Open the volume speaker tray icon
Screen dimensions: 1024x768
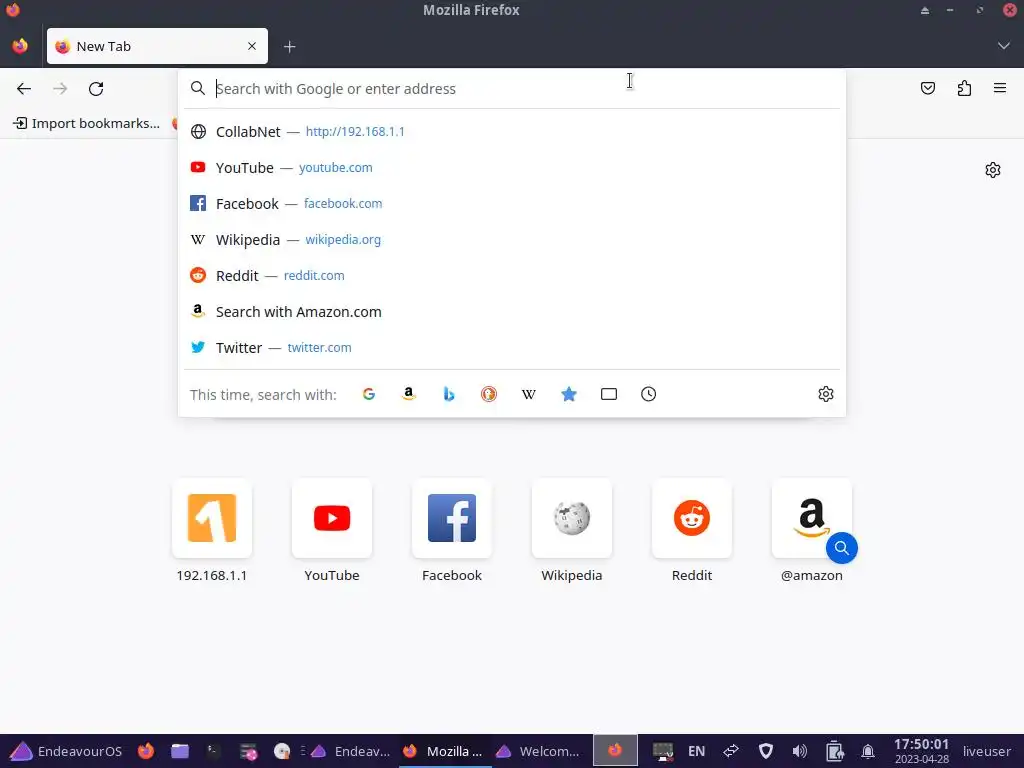click(x=799, y=751)
